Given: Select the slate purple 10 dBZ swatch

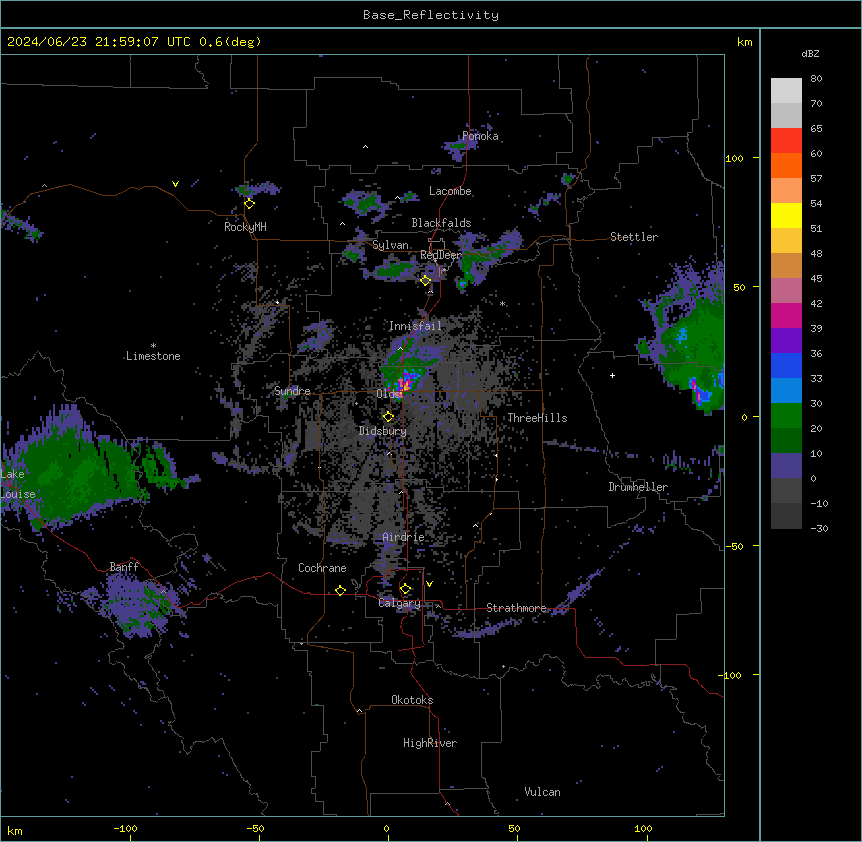Looking at the screenshot, I should point(786,466).
